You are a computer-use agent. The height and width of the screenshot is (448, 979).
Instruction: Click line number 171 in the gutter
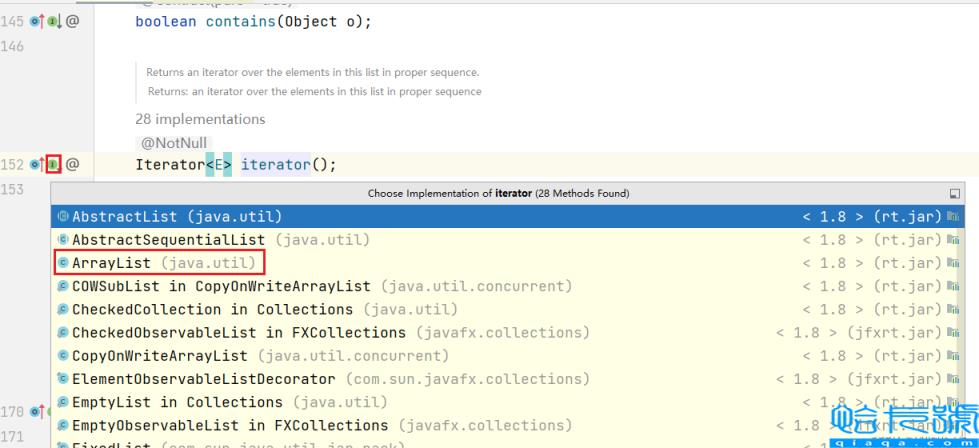[x=12, y=436]
